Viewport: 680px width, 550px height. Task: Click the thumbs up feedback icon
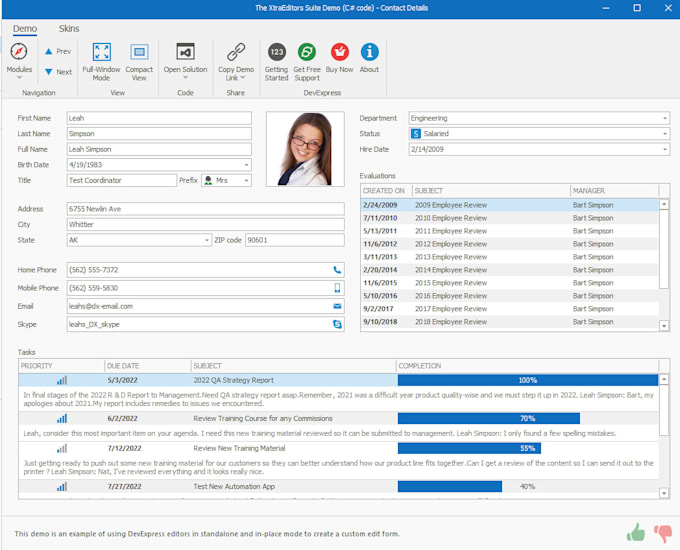click(636, 533)
